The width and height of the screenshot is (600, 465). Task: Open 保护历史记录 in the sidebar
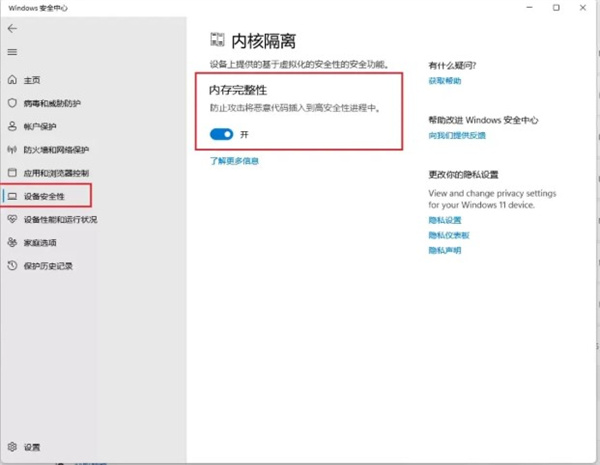click(48, 266)
